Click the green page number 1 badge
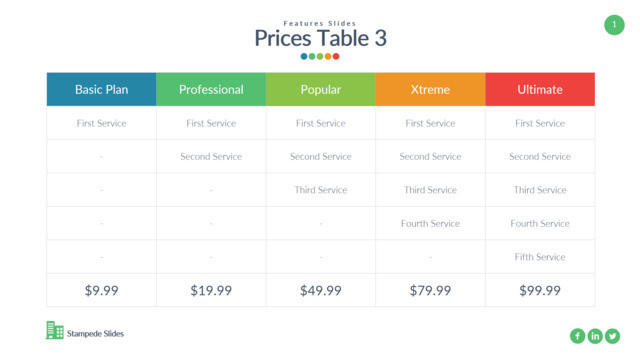This screenshot has height=360, width=640. [614, 25]
